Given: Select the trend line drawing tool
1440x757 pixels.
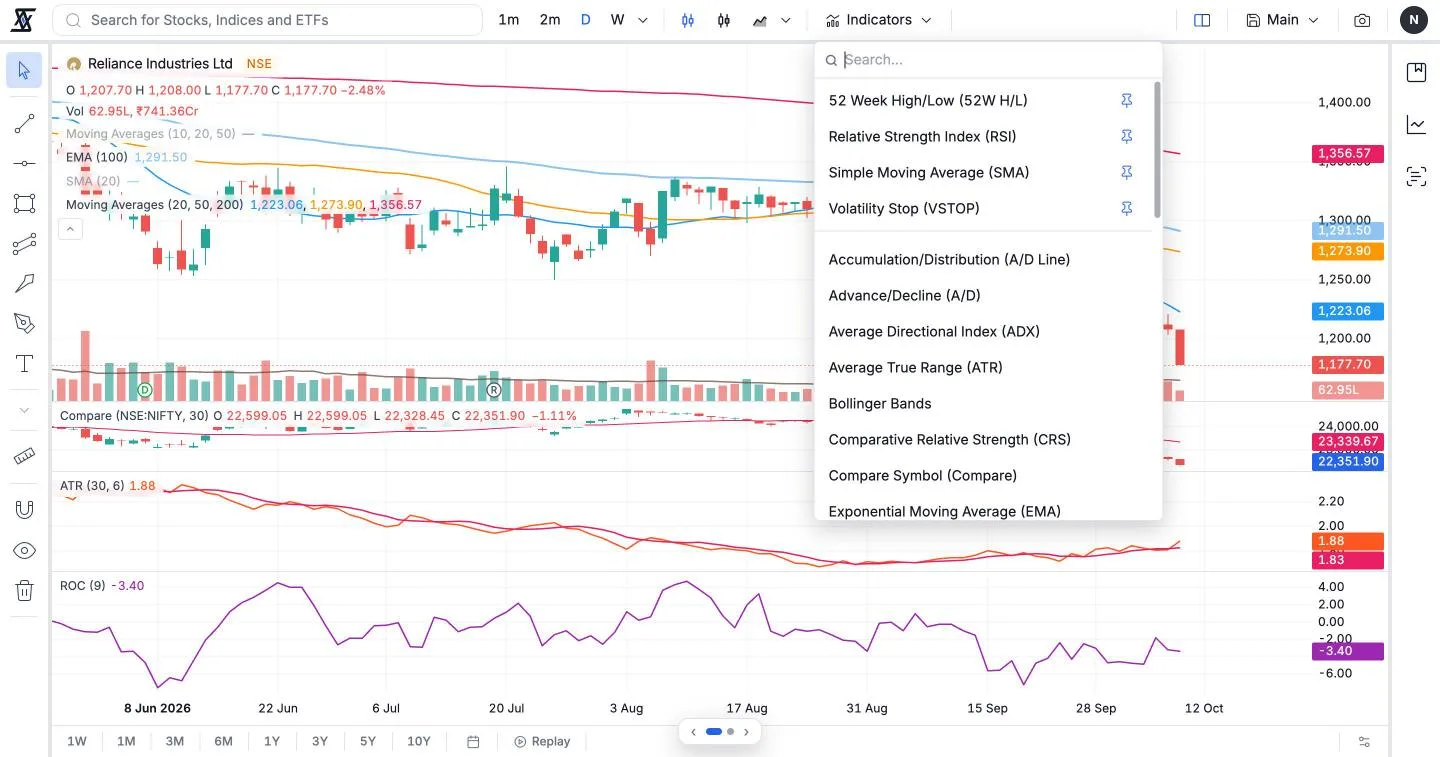Looking at the screenshot, I should (x=24, y=124).
